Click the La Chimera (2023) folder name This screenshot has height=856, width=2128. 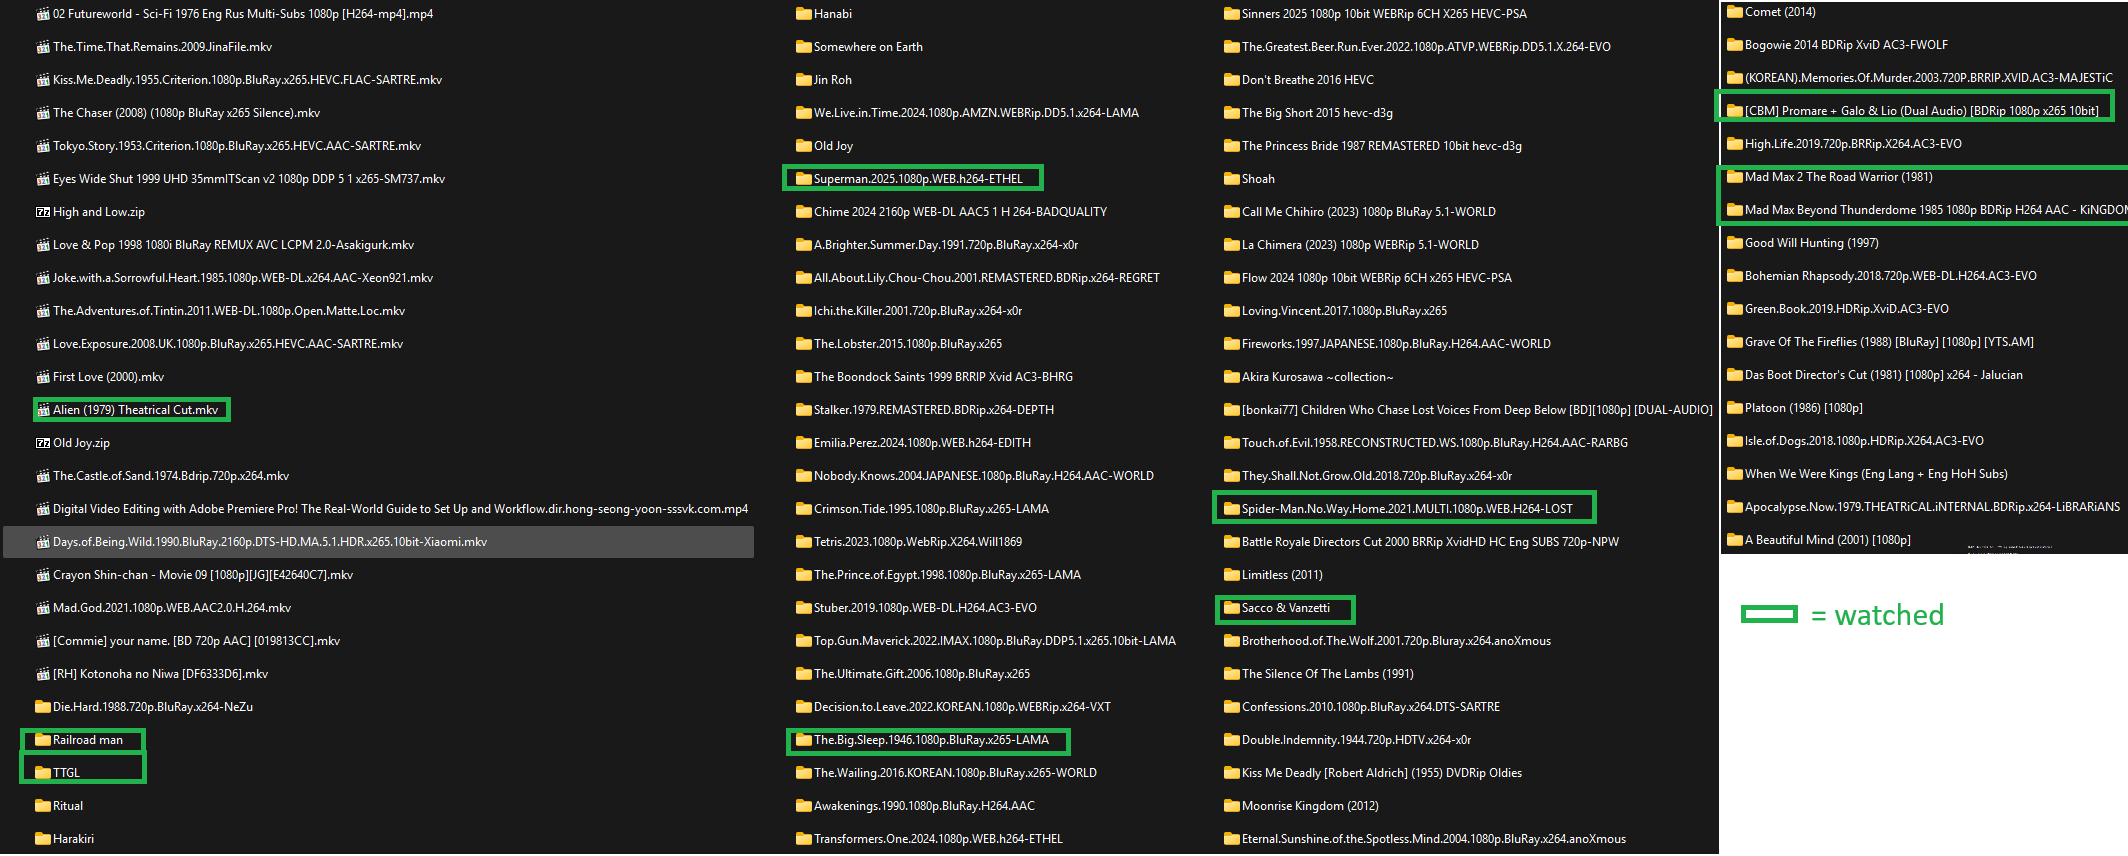pos(1360,245)
